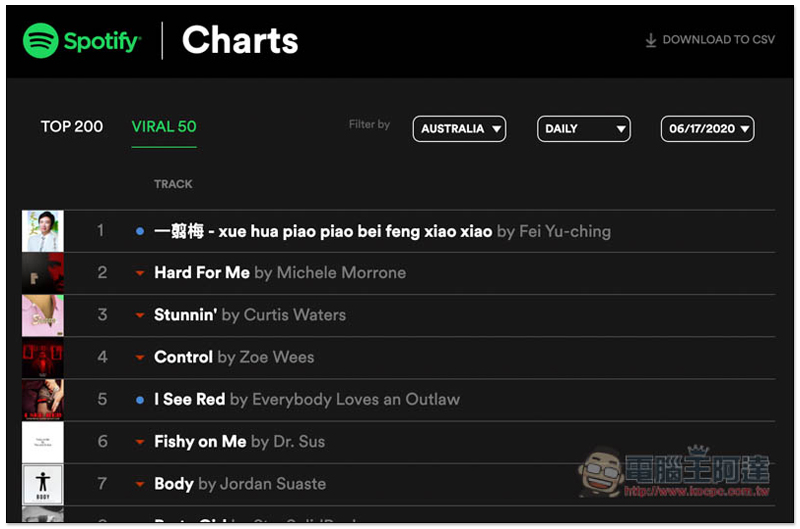Screen dimensions: 800x529
Task: Click the Charts header title
Action: (x=240, y=41)
